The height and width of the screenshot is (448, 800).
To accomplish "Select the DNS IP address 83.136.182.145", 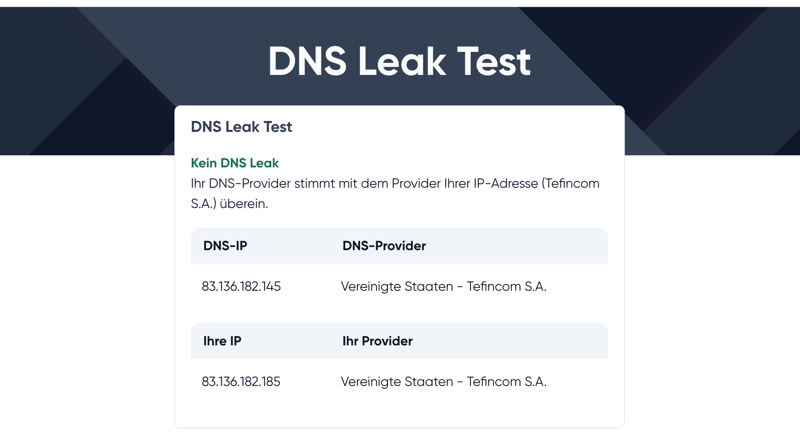I will point(241,287).
